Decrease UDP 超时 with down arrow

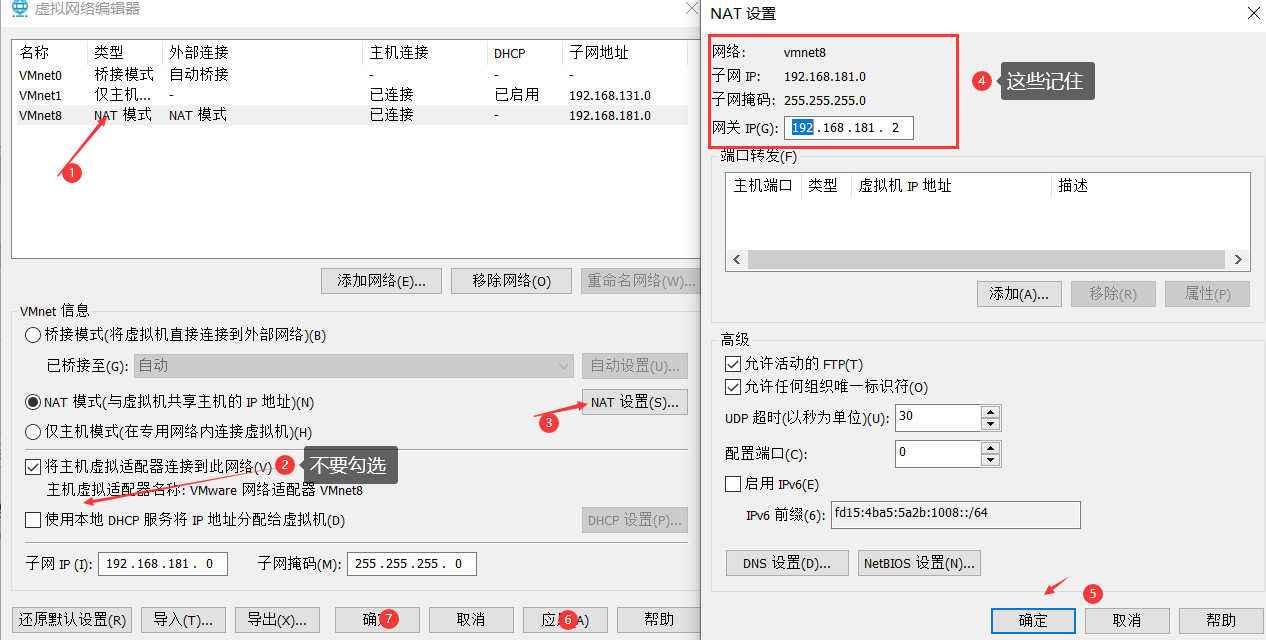[x=990, y=424]
